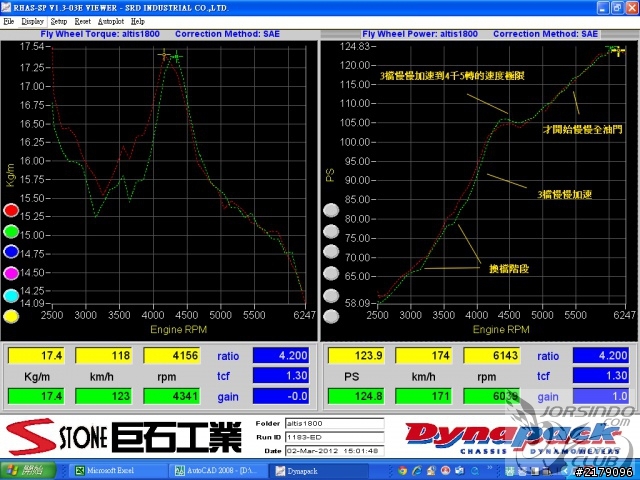This screenshot has height=480, width=640.
Task: Click the 3檔慢慢加速 annotation label
Action: (x=564, y=195)
